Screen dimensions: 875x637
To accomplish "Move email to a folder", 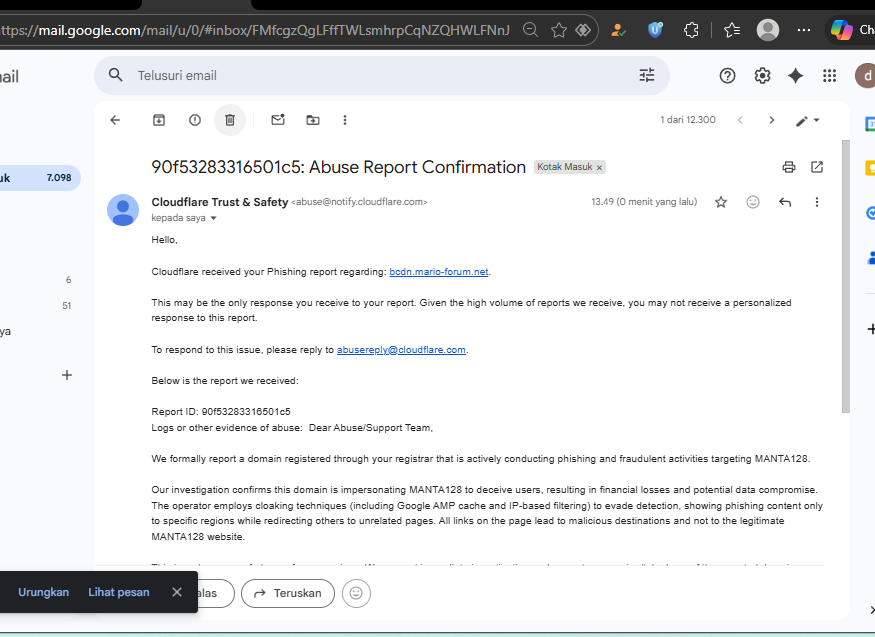I will point(313,120).
